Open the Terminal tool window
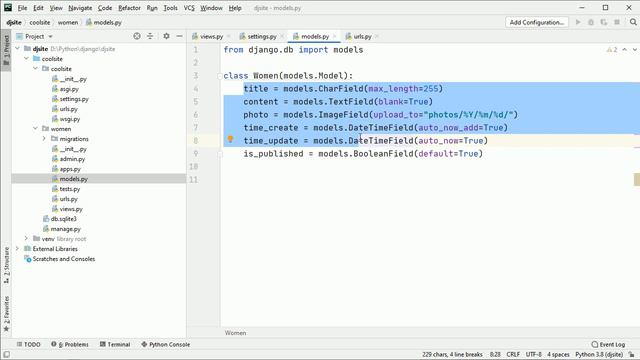Viewport: 640px width, 360px height. click(115, 344)
